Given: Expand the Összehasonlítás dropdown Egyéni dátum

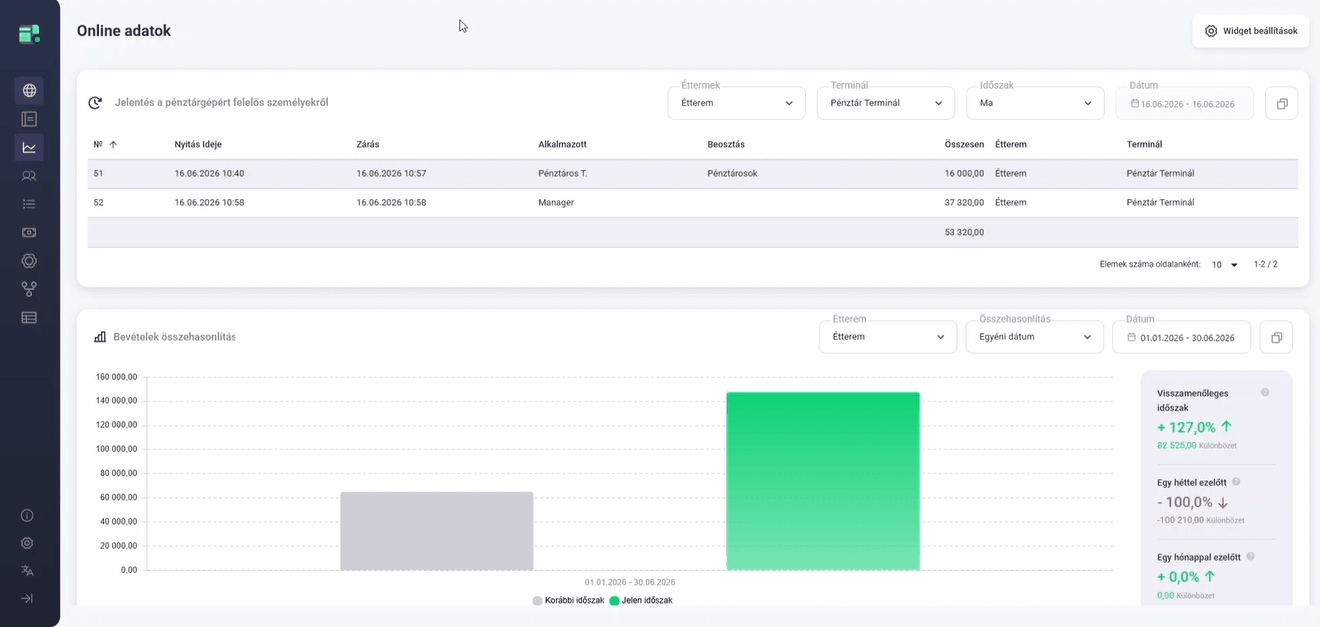Looking at the screenshot, I should pos(1034,337).
